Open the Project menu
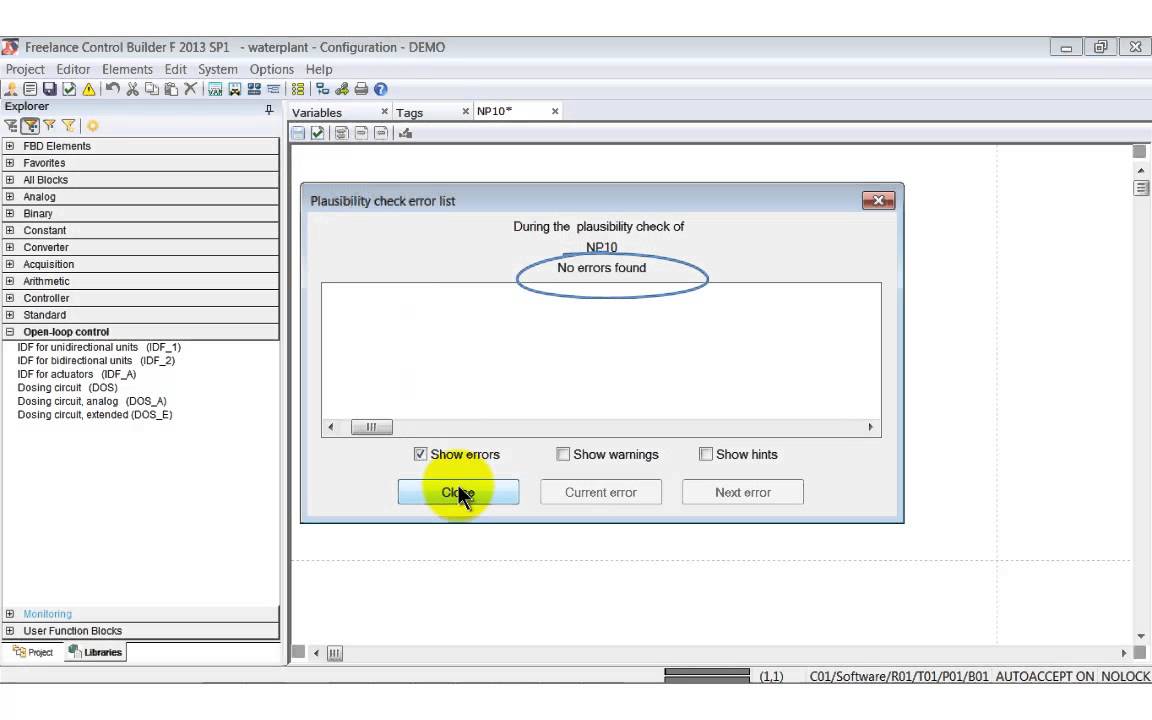The width and height of the screenshot is (1152, 720). point(25,69)
